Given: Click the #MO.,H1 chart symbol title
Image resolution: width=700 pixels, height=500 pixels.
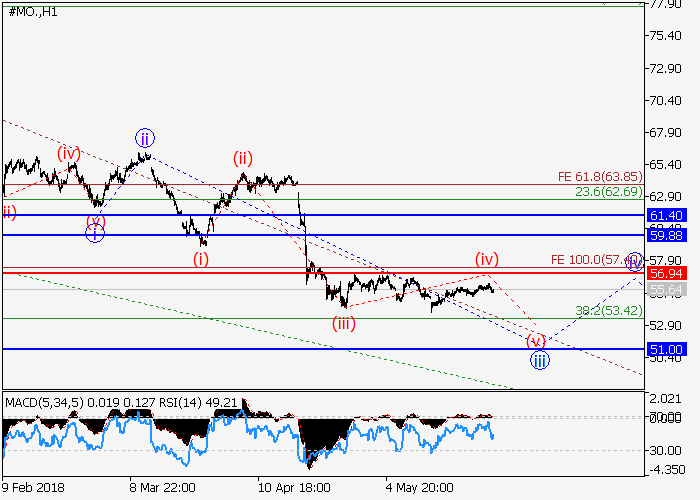Looking at the screenshot, I should (x=32, y=10).
